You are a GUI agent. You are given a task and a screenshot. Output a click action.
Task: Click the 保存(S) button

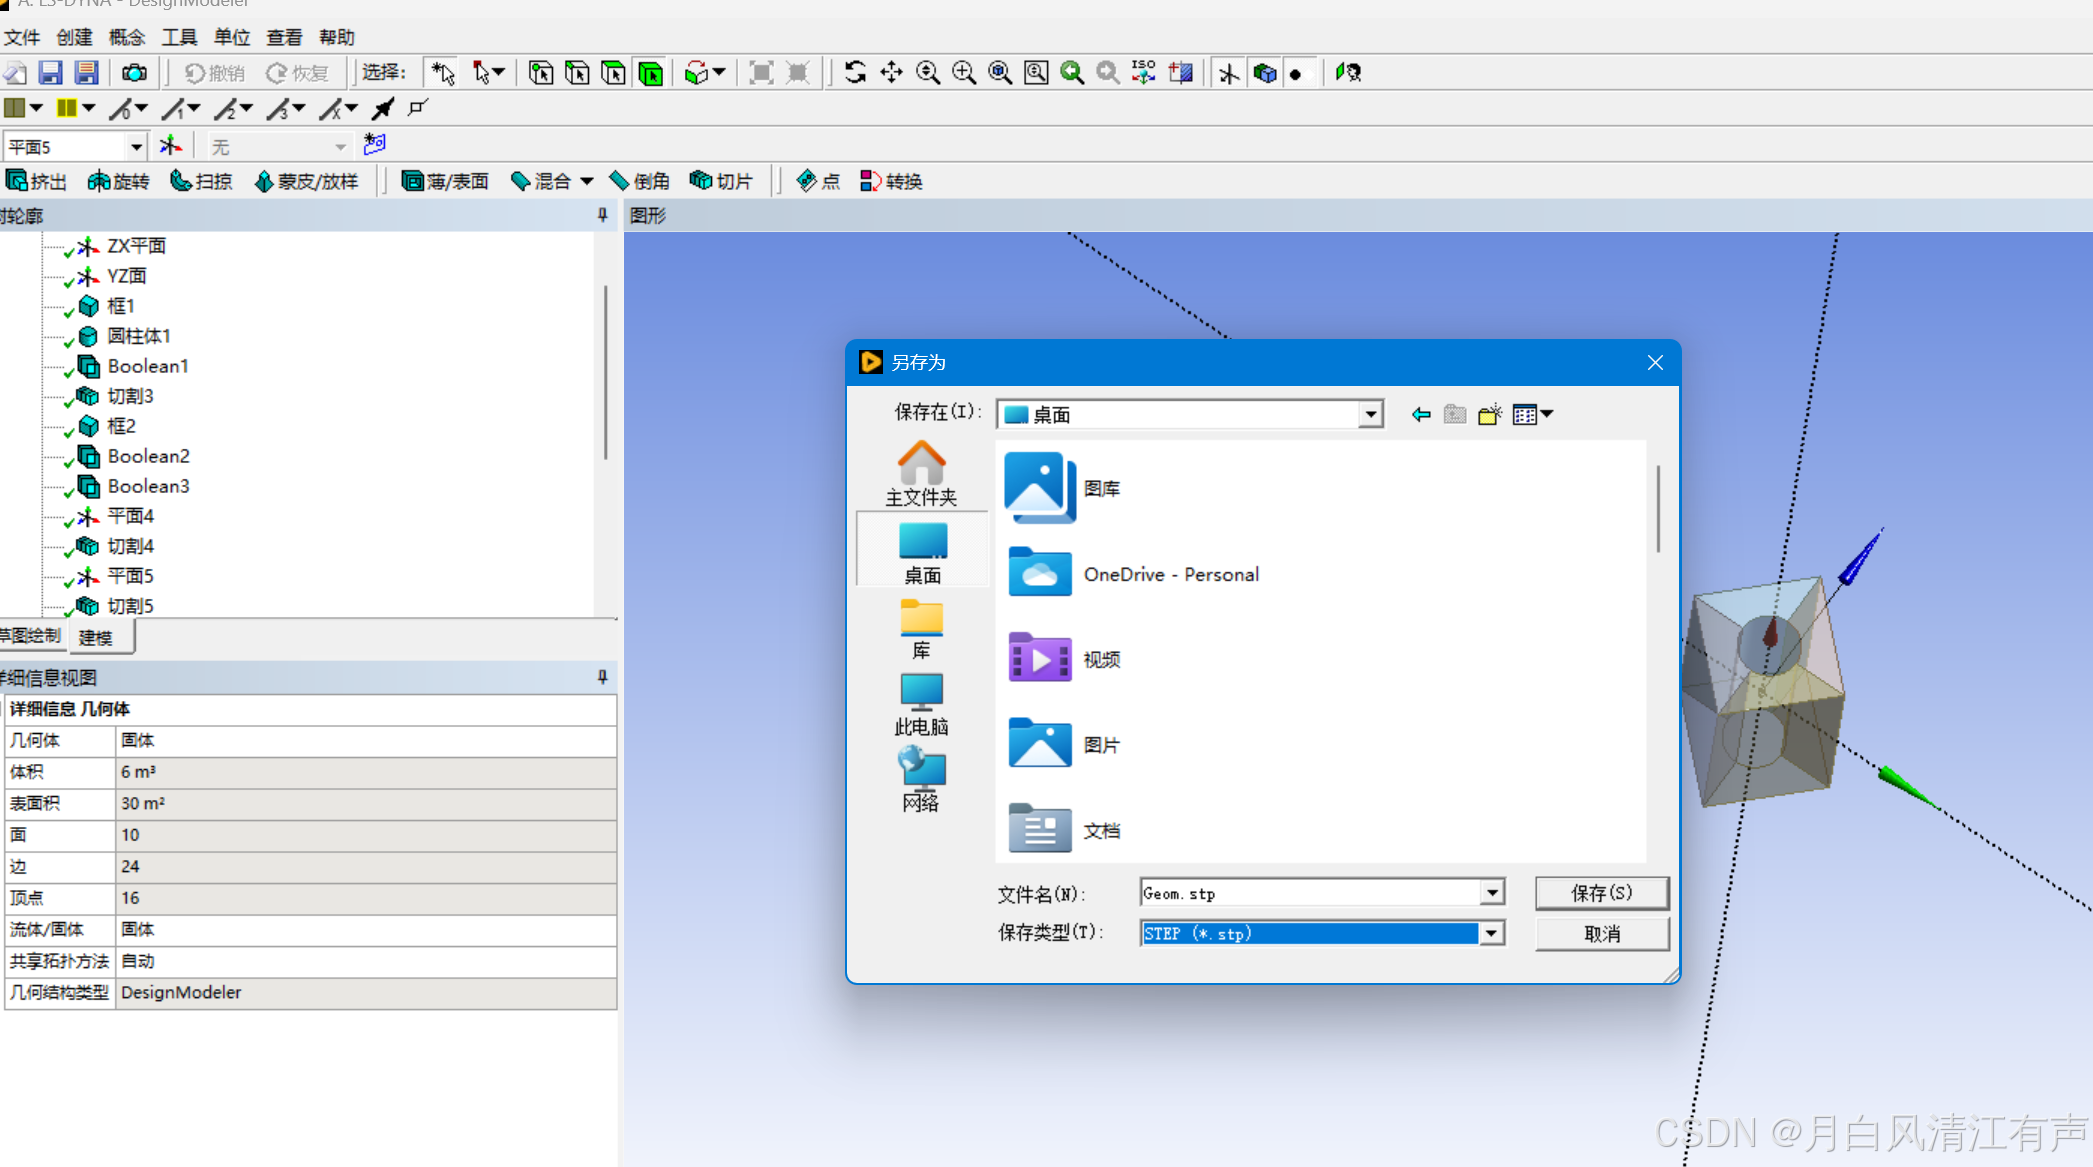(1601, 892)
